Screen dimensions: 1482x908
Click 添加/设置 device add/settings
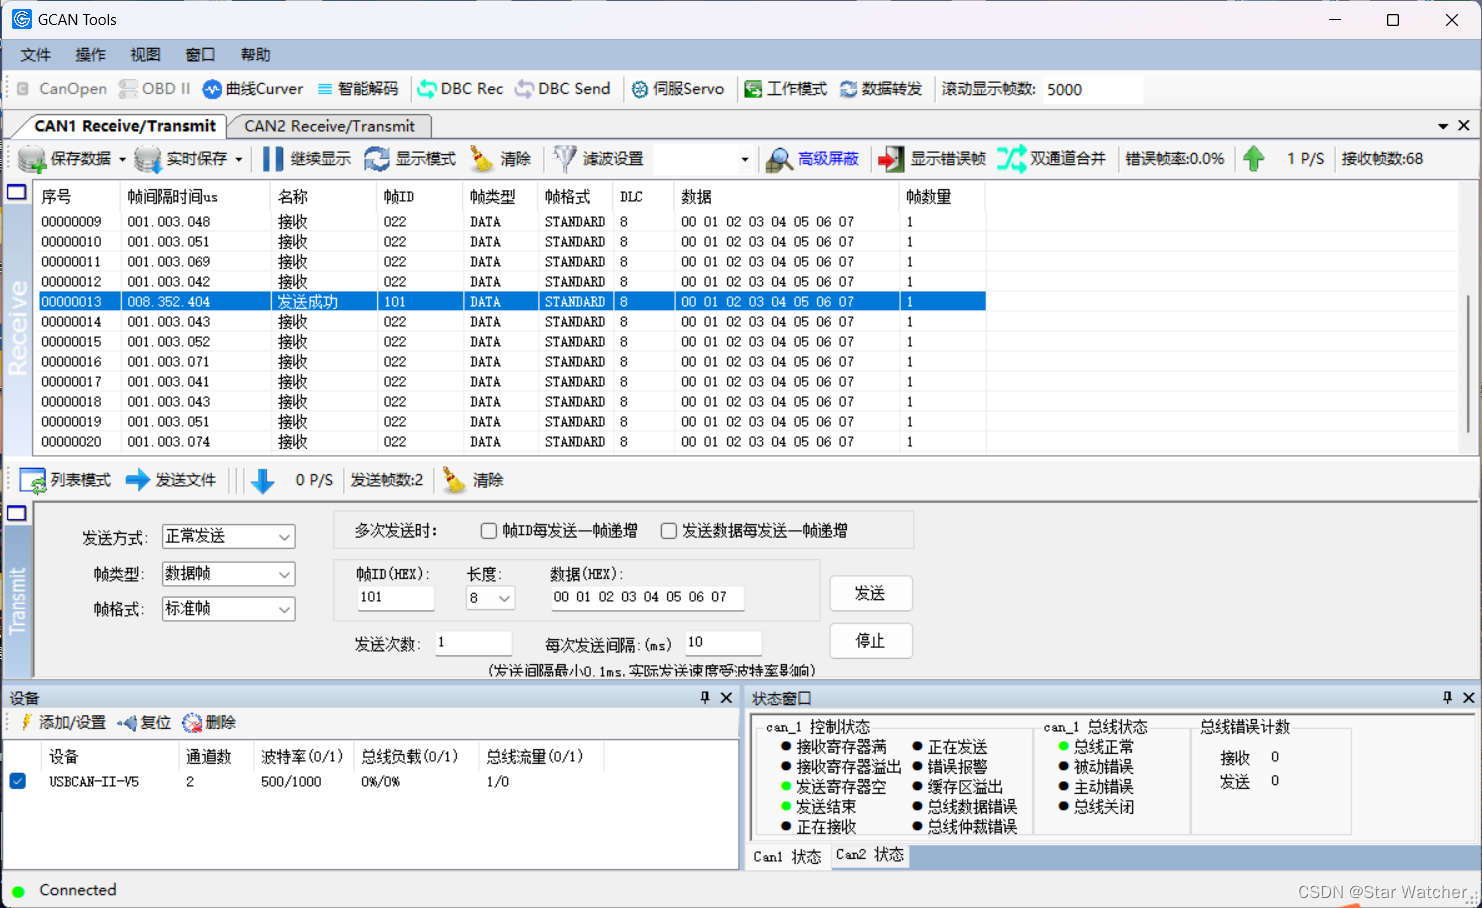click(x=62, y=722)
